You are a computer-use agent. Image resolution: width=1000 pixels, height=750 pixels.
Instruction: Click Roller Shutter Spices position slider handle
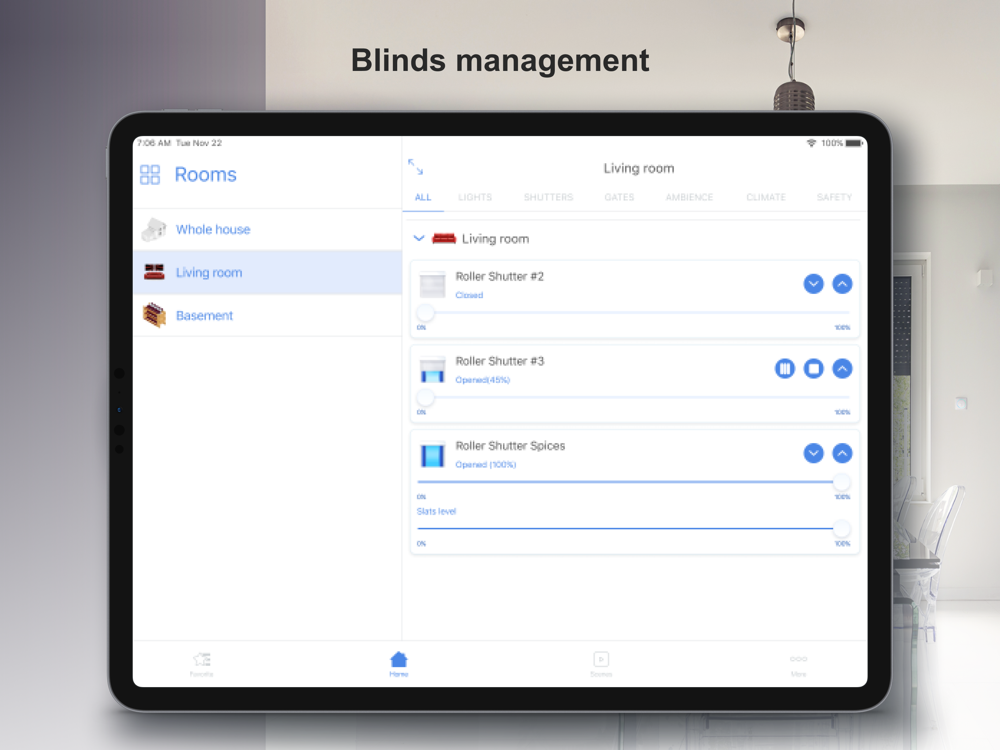tap(842, 482)
